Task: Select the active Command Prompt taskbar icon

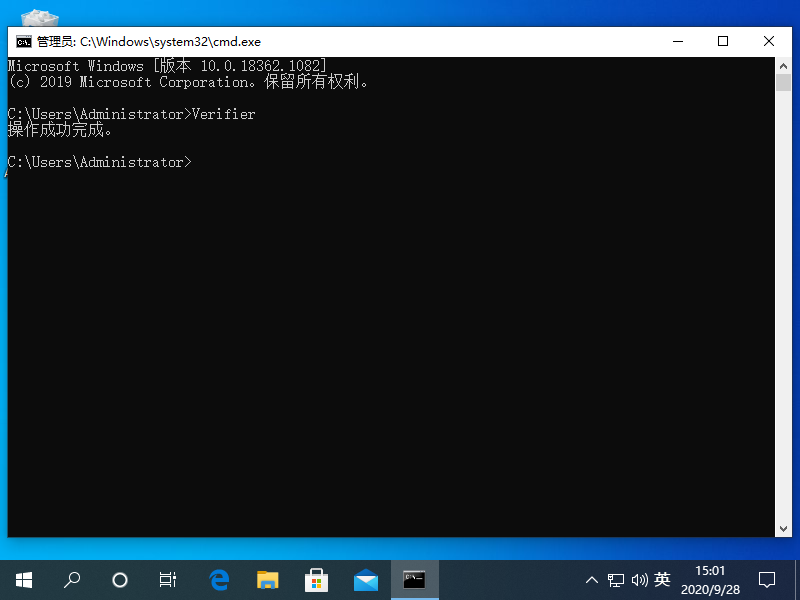Action: click(414, 579)
